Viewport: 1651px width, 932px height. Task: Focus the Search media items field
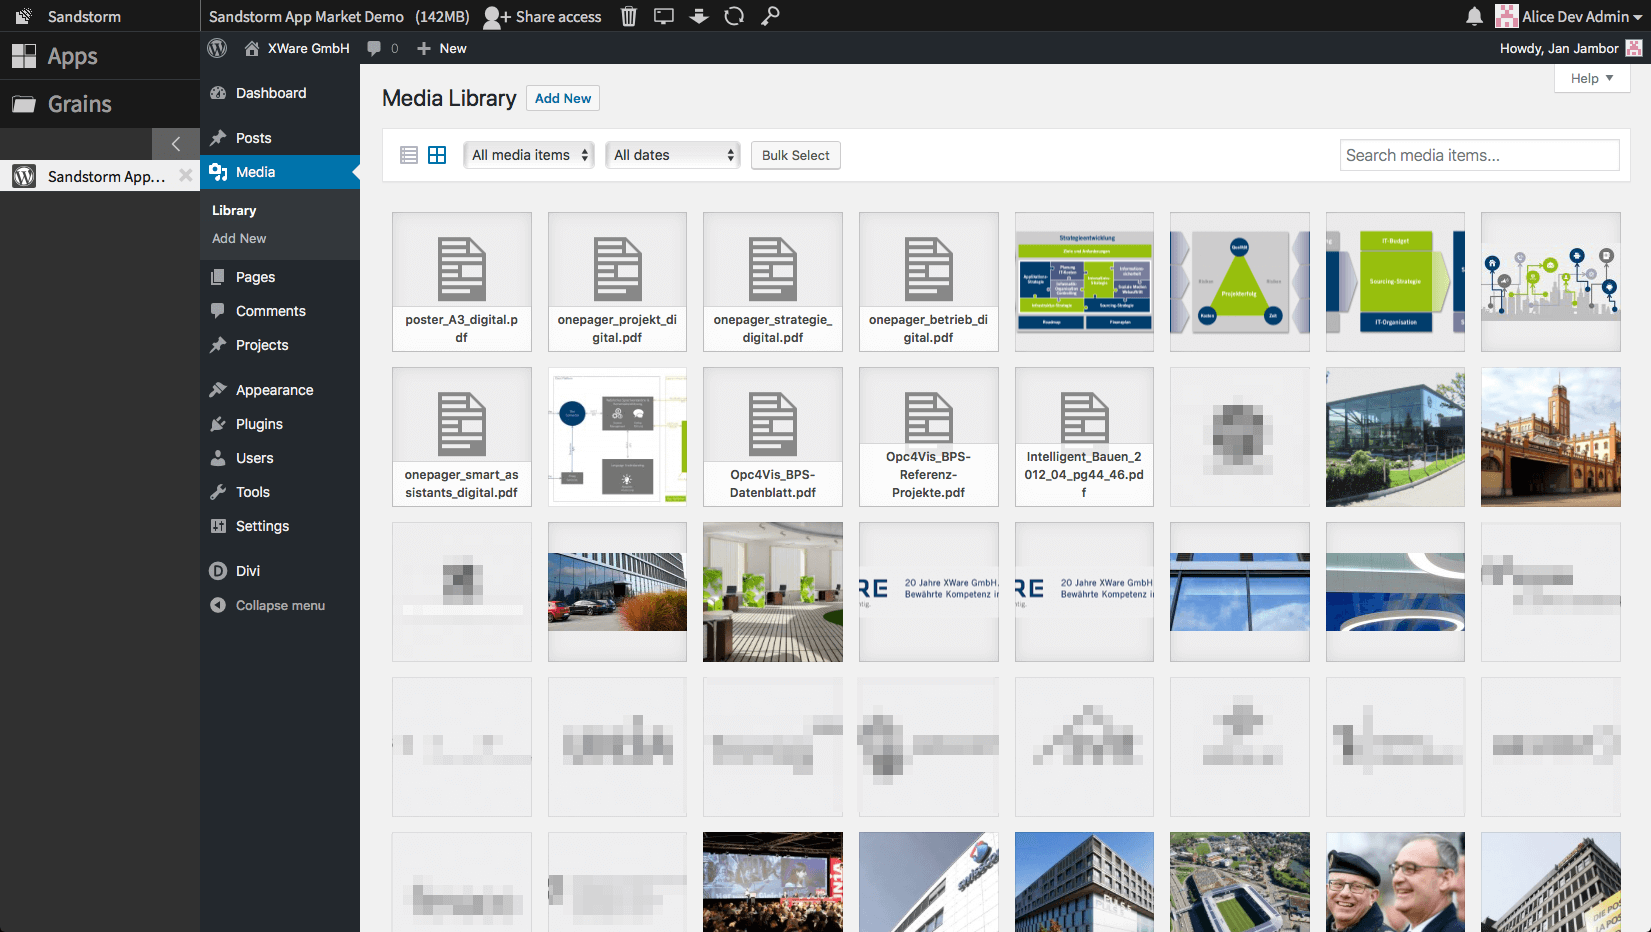coord(1480,155)
